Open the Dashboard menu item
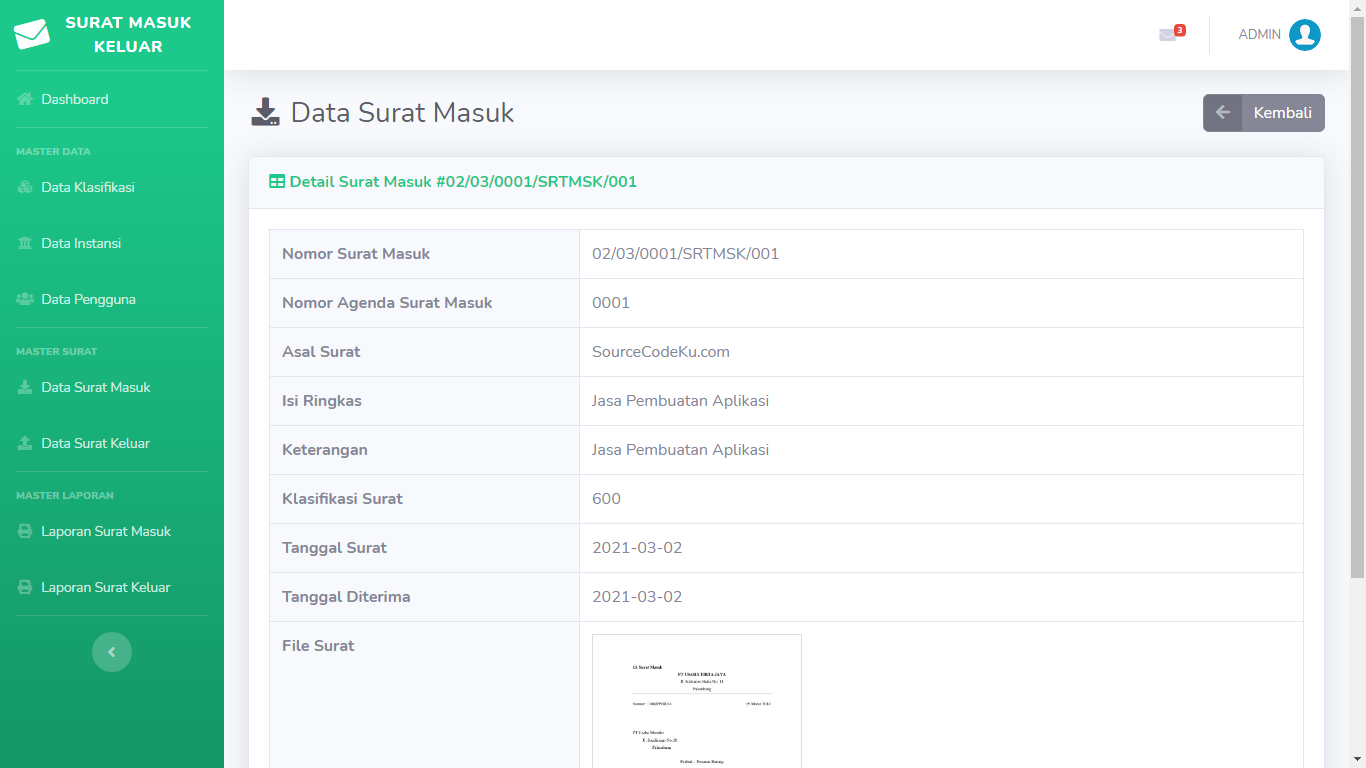Image resolution: width=1366 pixels, height=768 pixels. 112,99
